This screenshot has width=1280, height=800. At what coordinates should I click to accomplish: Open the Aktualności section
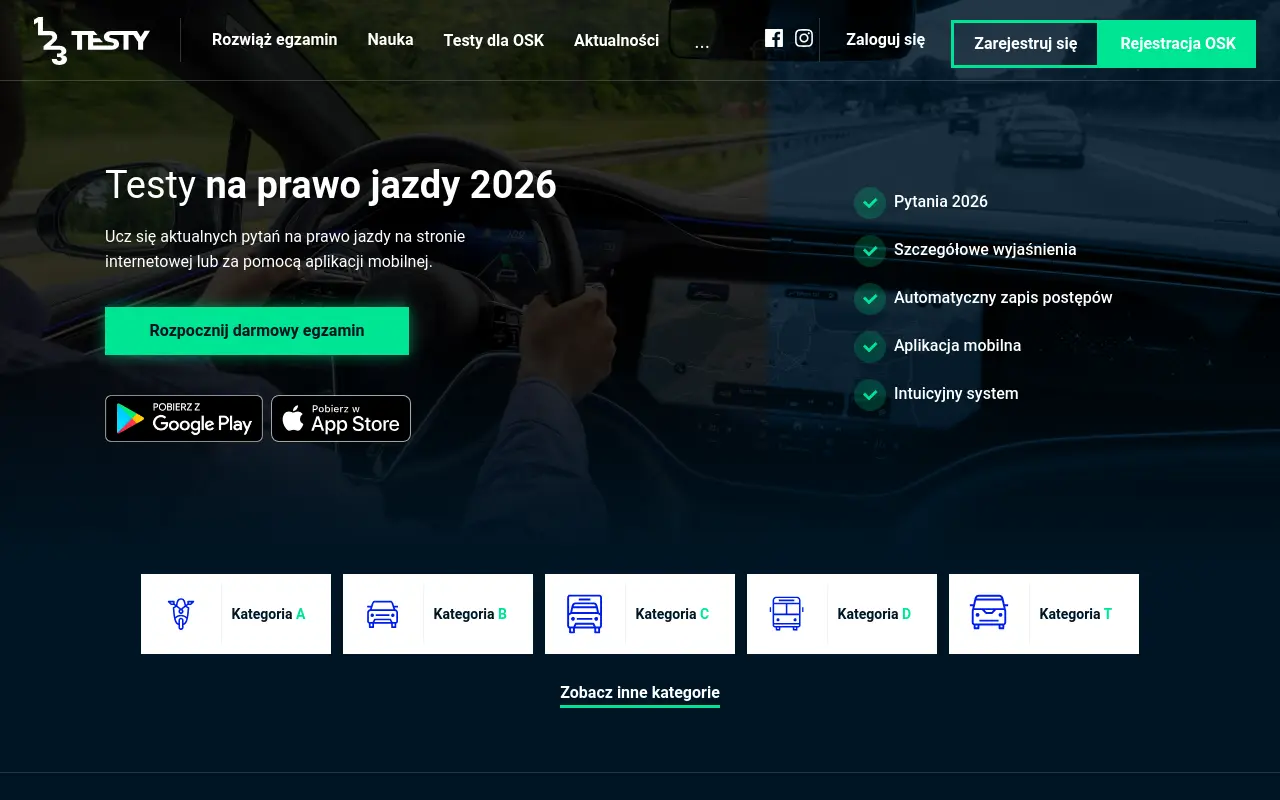point(616,40)
